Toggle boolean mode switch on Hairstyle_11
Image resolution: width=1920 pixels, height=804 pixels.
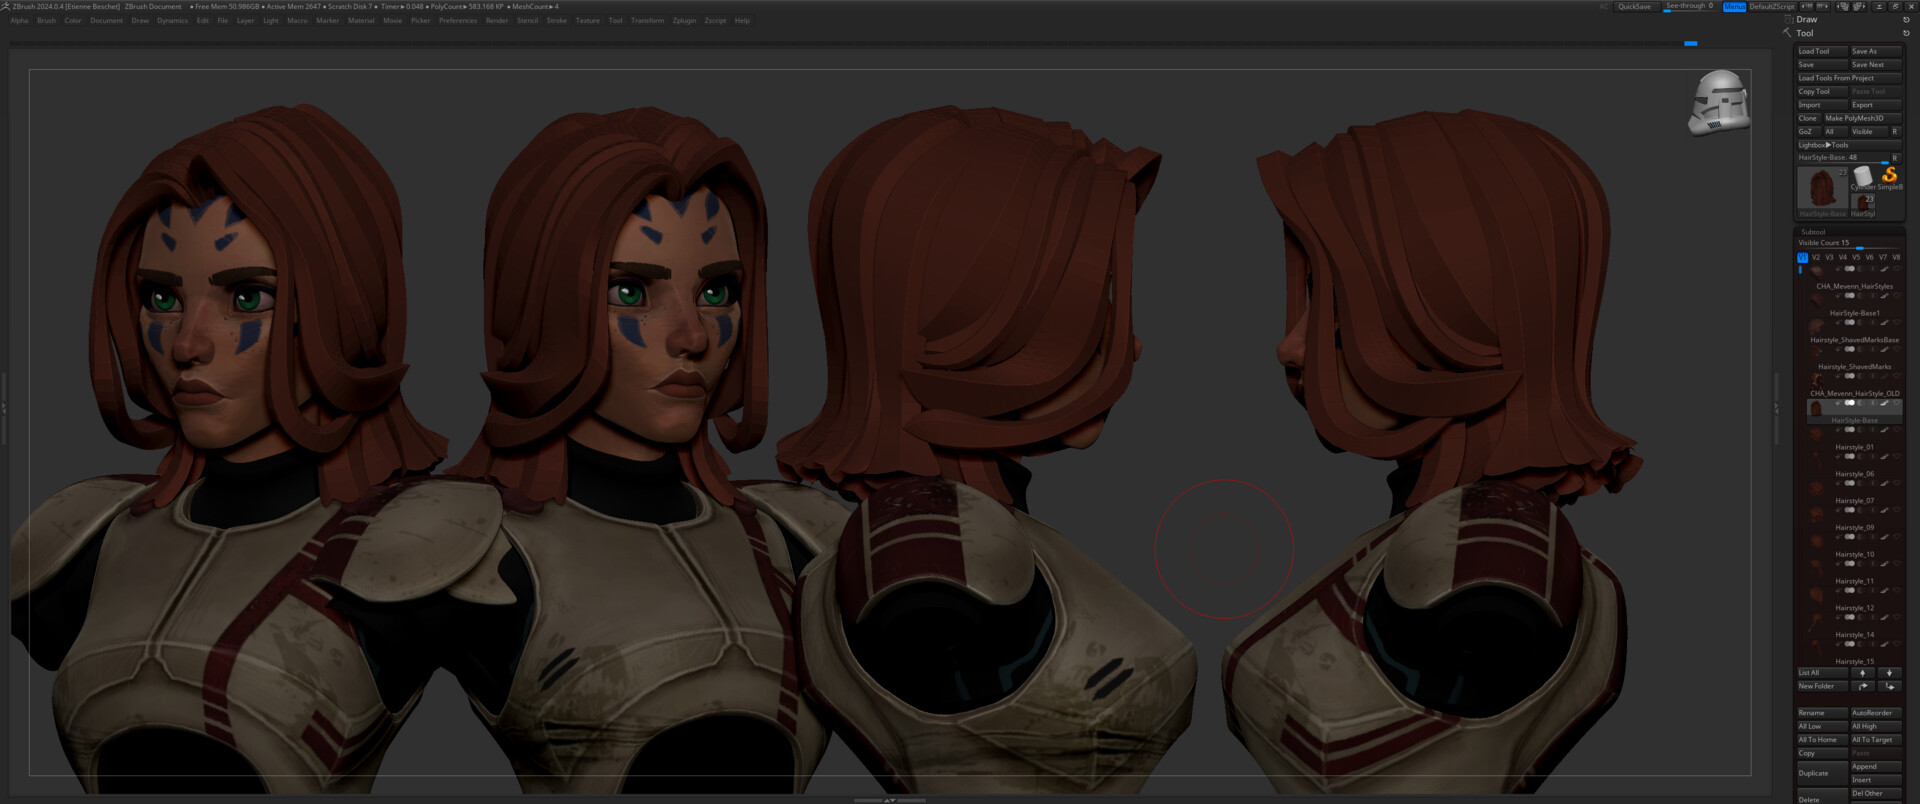[x=1850, y=564]
